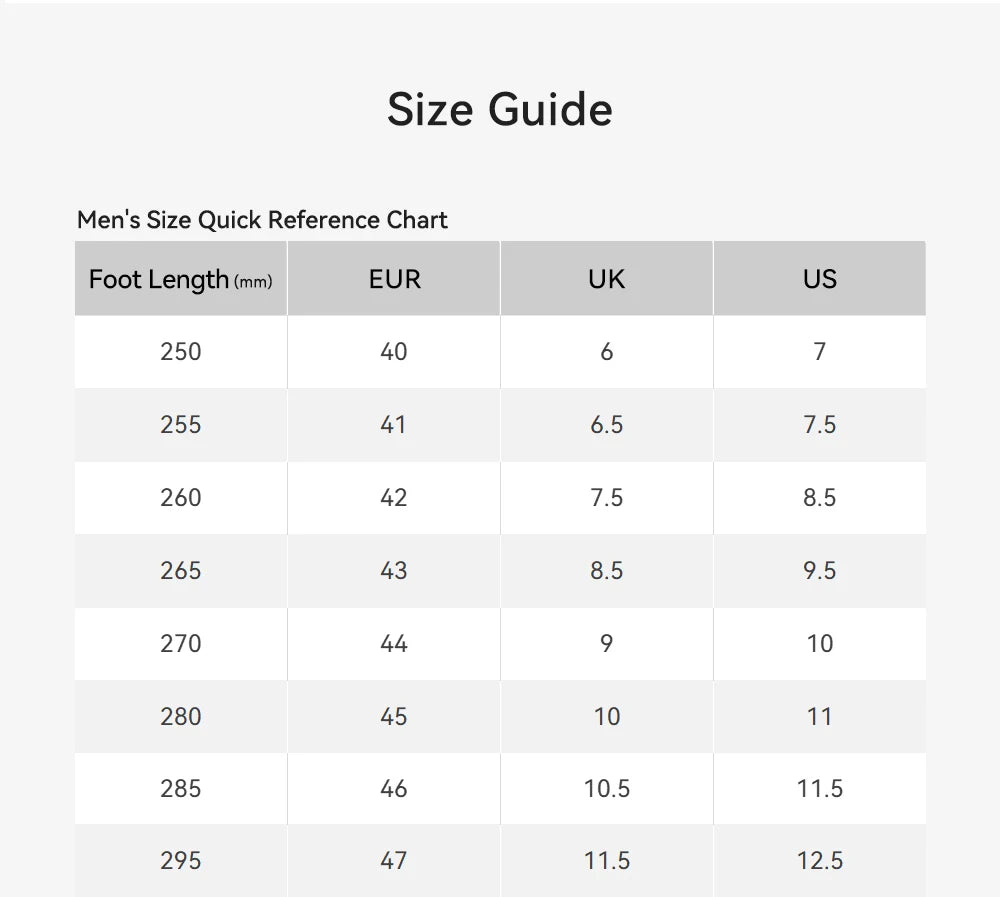Select the 295 foot length cell
The width and height of the screenshot is (1000, 897).
tap(181, 861)
